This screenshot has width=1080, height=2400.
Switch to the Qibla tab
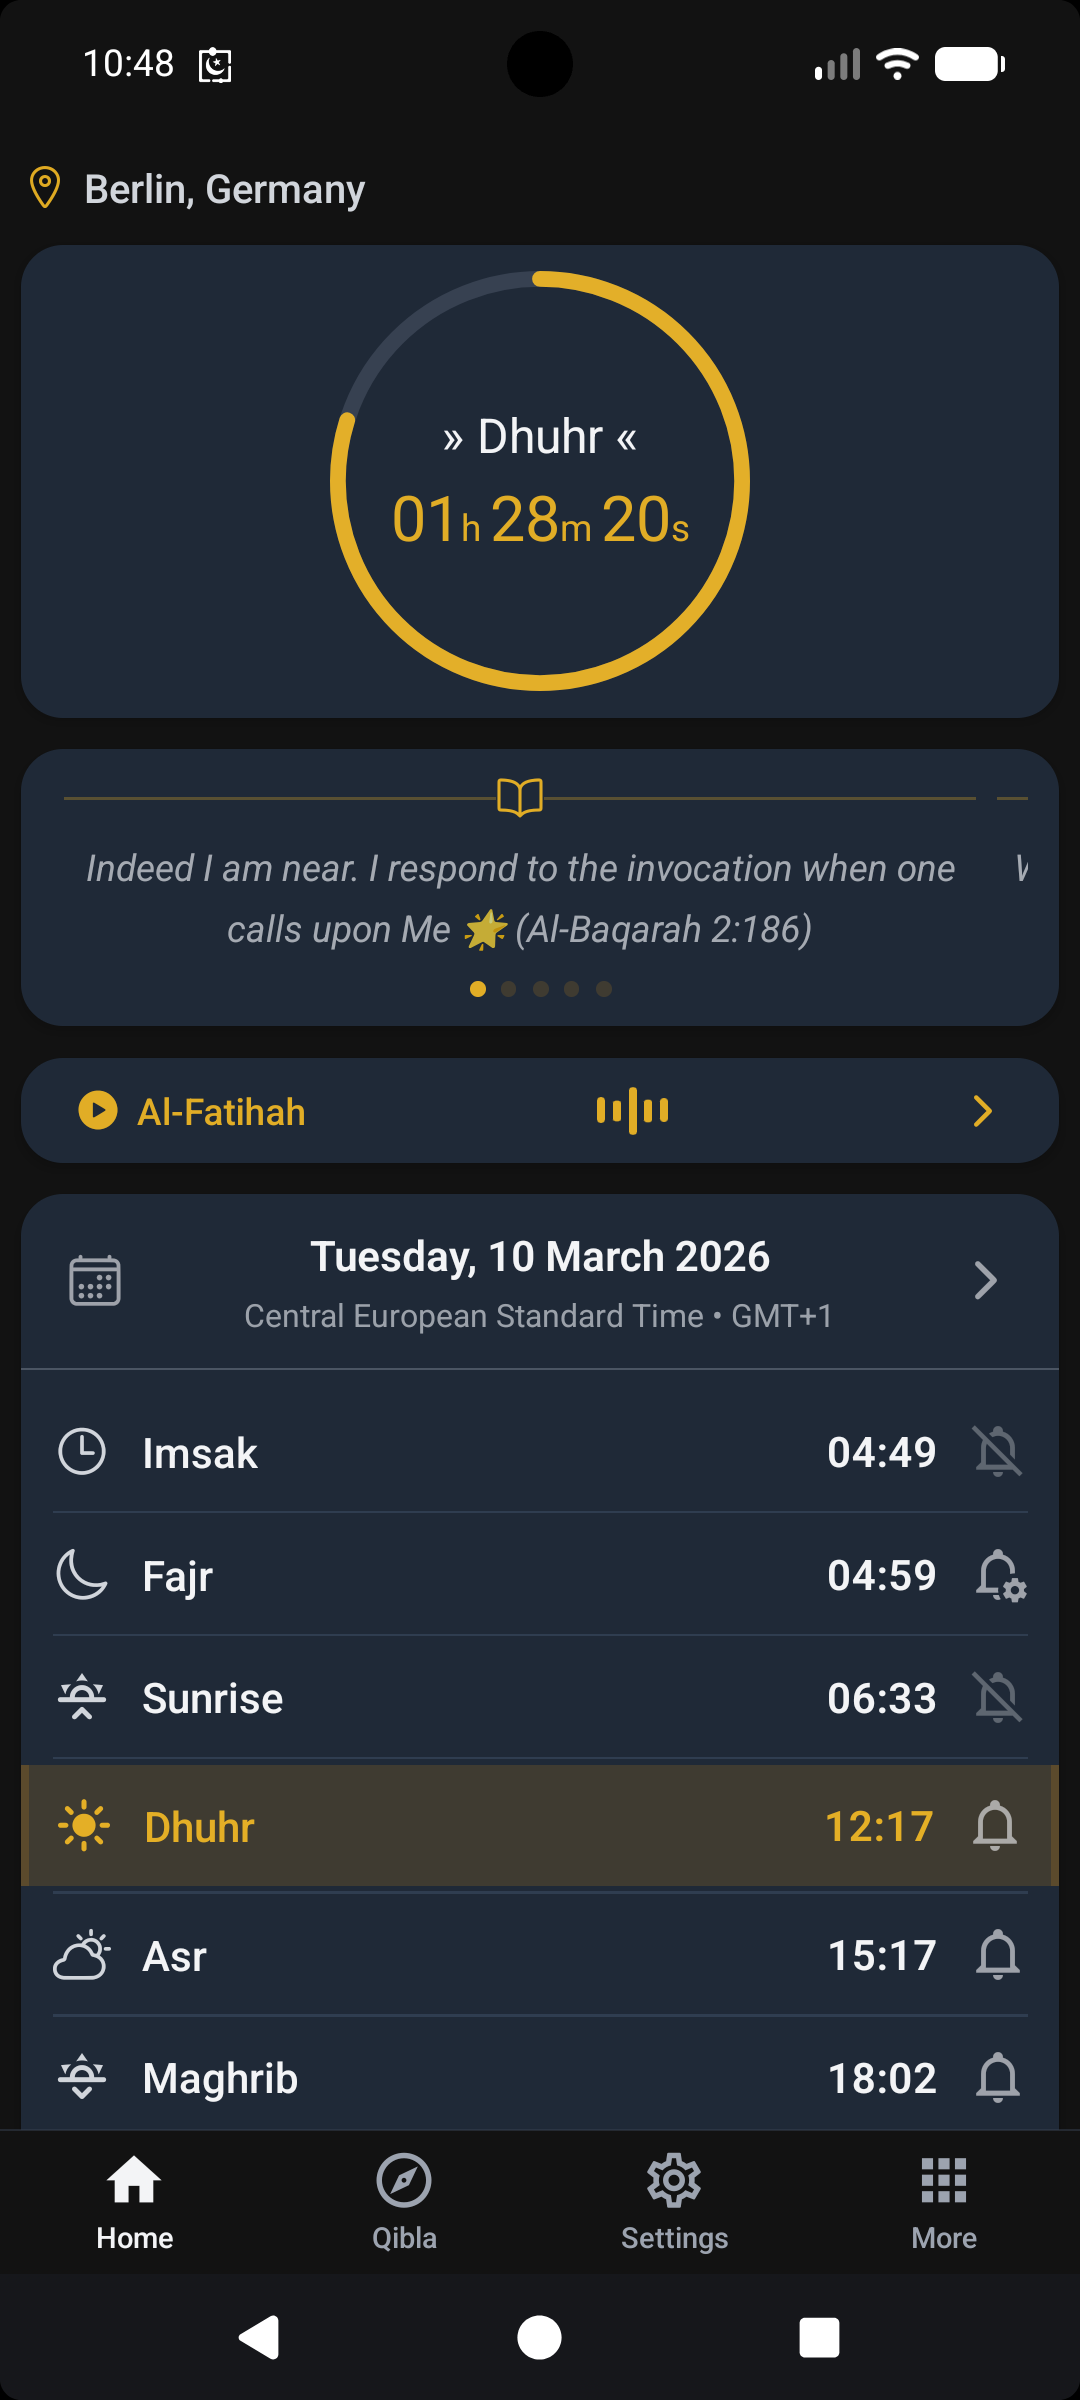point(404,2200)
